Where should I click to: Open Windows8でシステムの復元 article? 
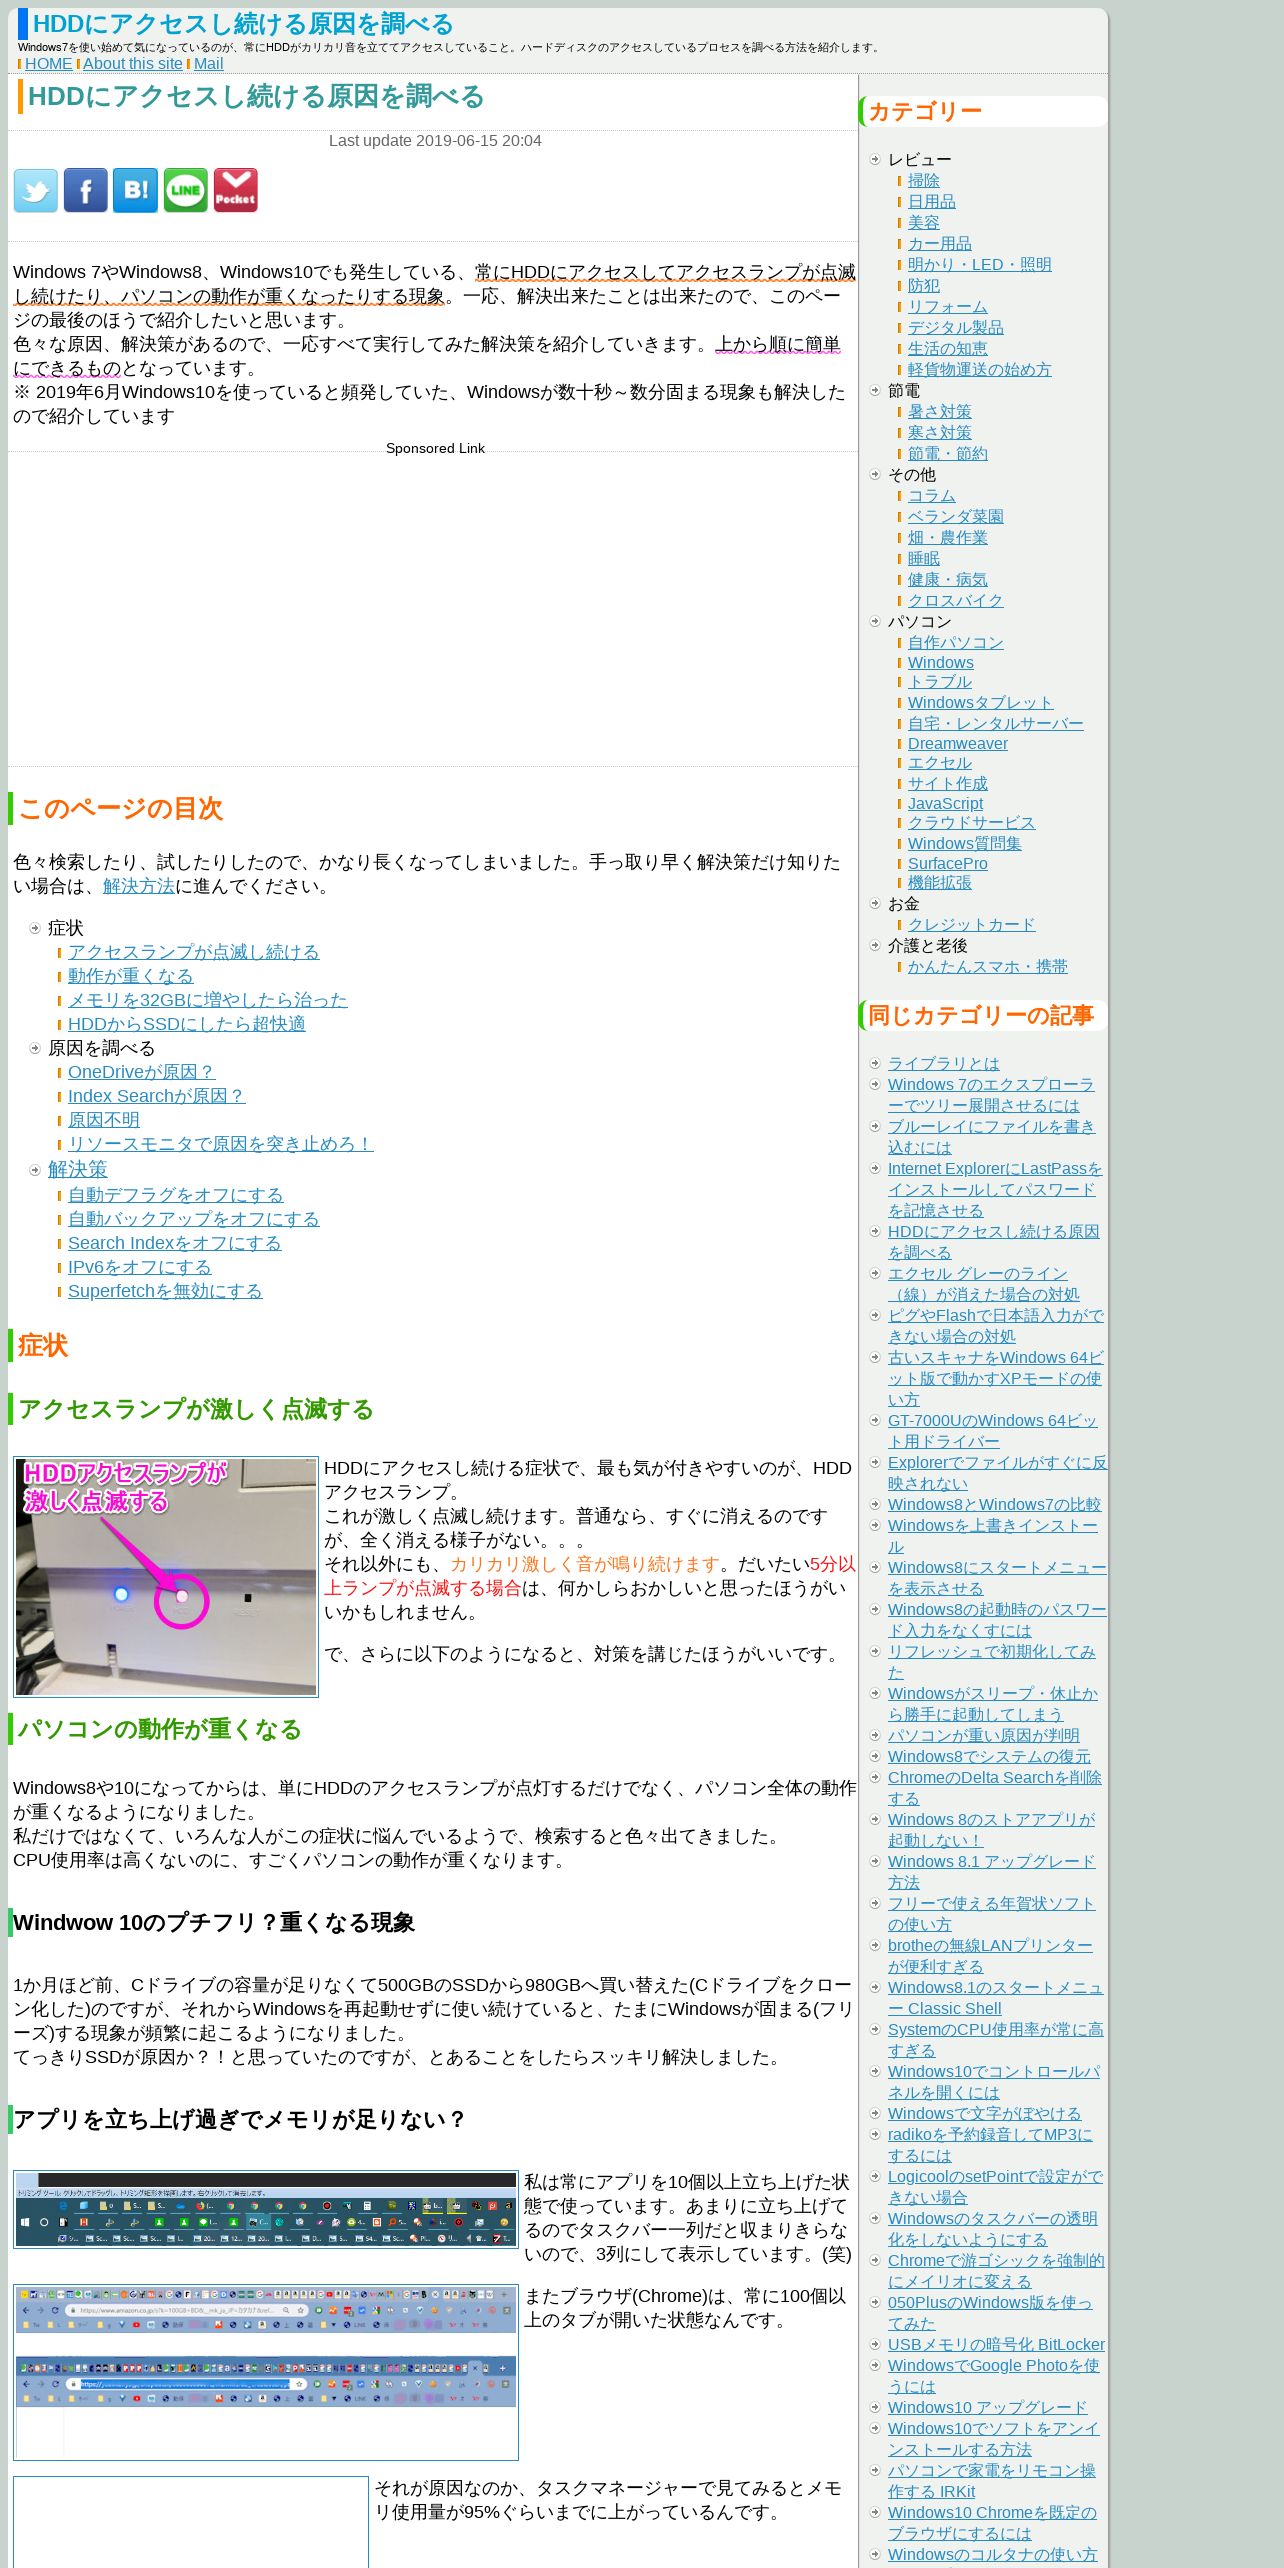[x=990, y=1757]
